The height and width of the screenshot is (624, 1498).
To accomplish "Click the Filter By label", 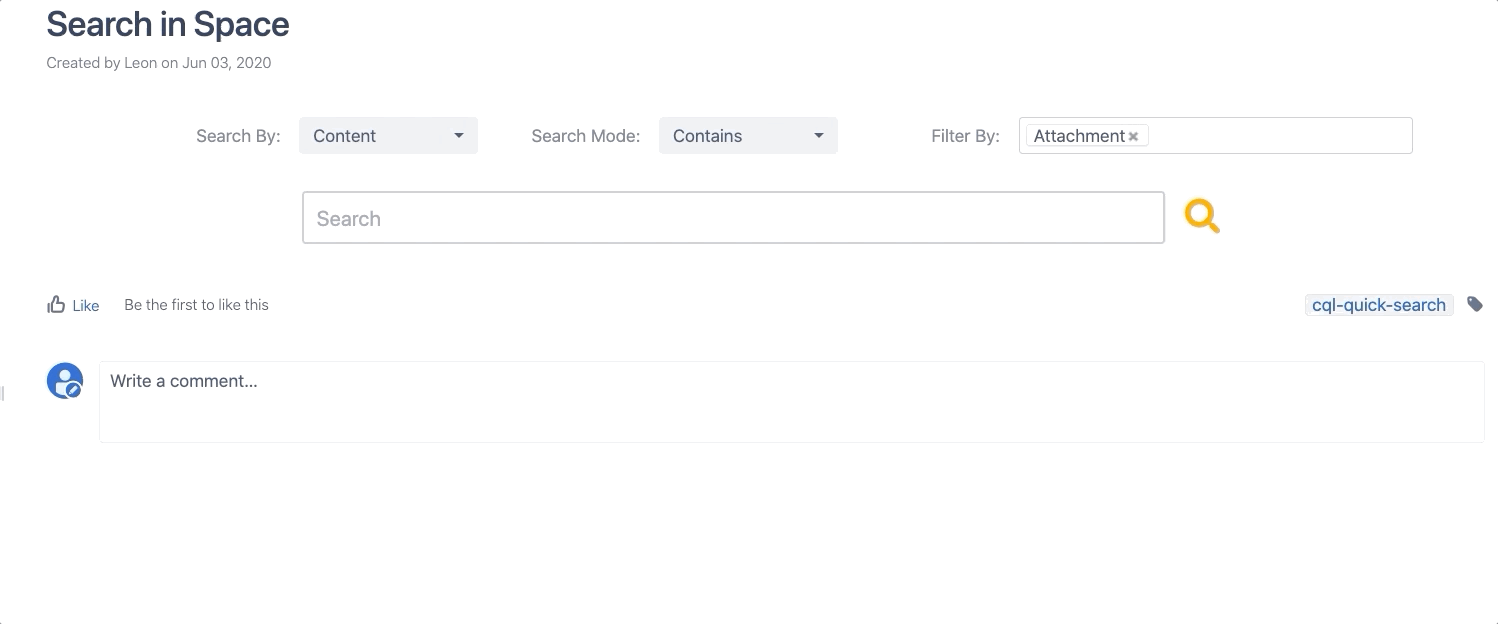I will point(965,136).
